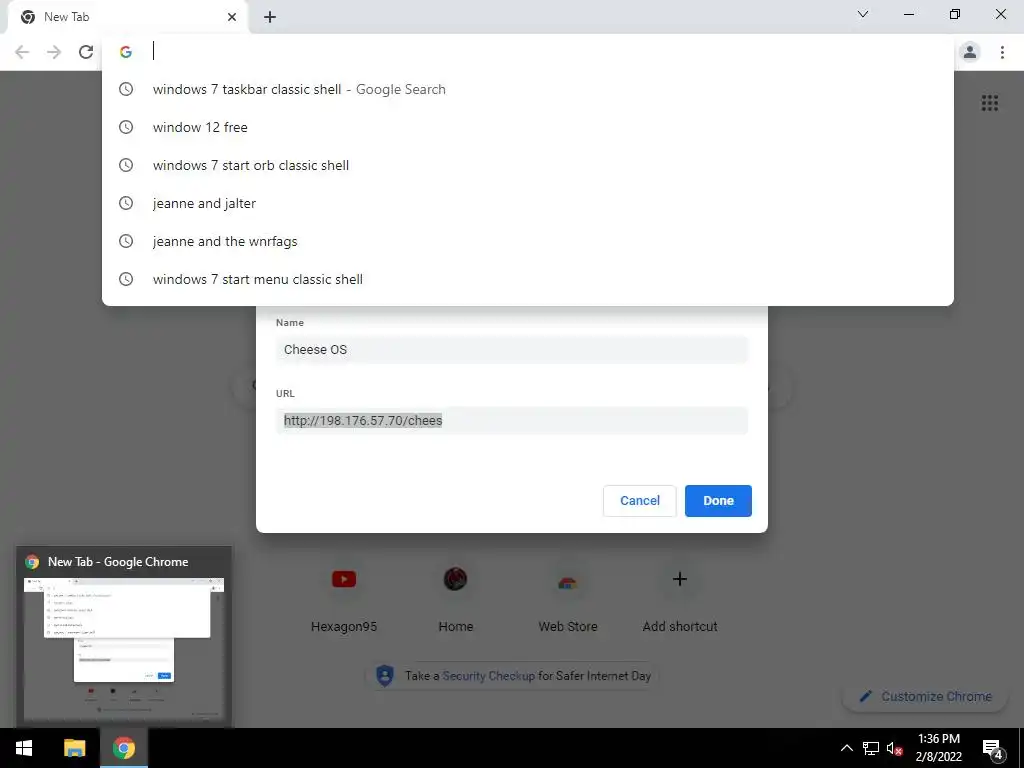Open the Chrome profile avatar icon
This screenshot has width=1024, height=768.
click(970, 52)
